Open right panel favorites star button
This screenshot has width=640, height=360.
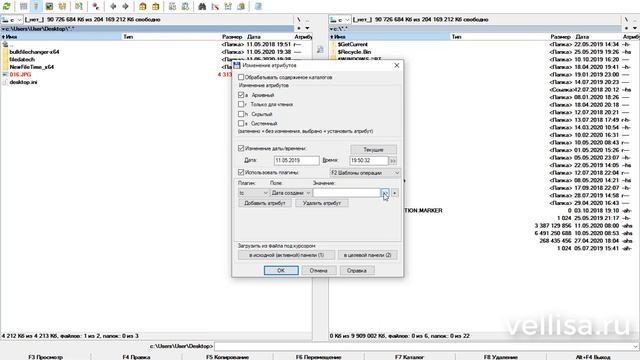click(627, 29)
